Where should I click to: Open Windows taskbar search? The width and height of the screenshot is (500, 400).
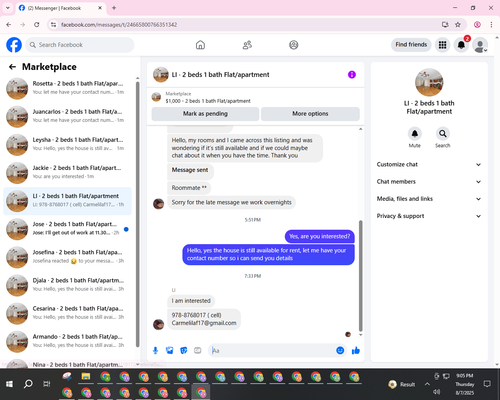pyautogui.click(x=28, y=384)
